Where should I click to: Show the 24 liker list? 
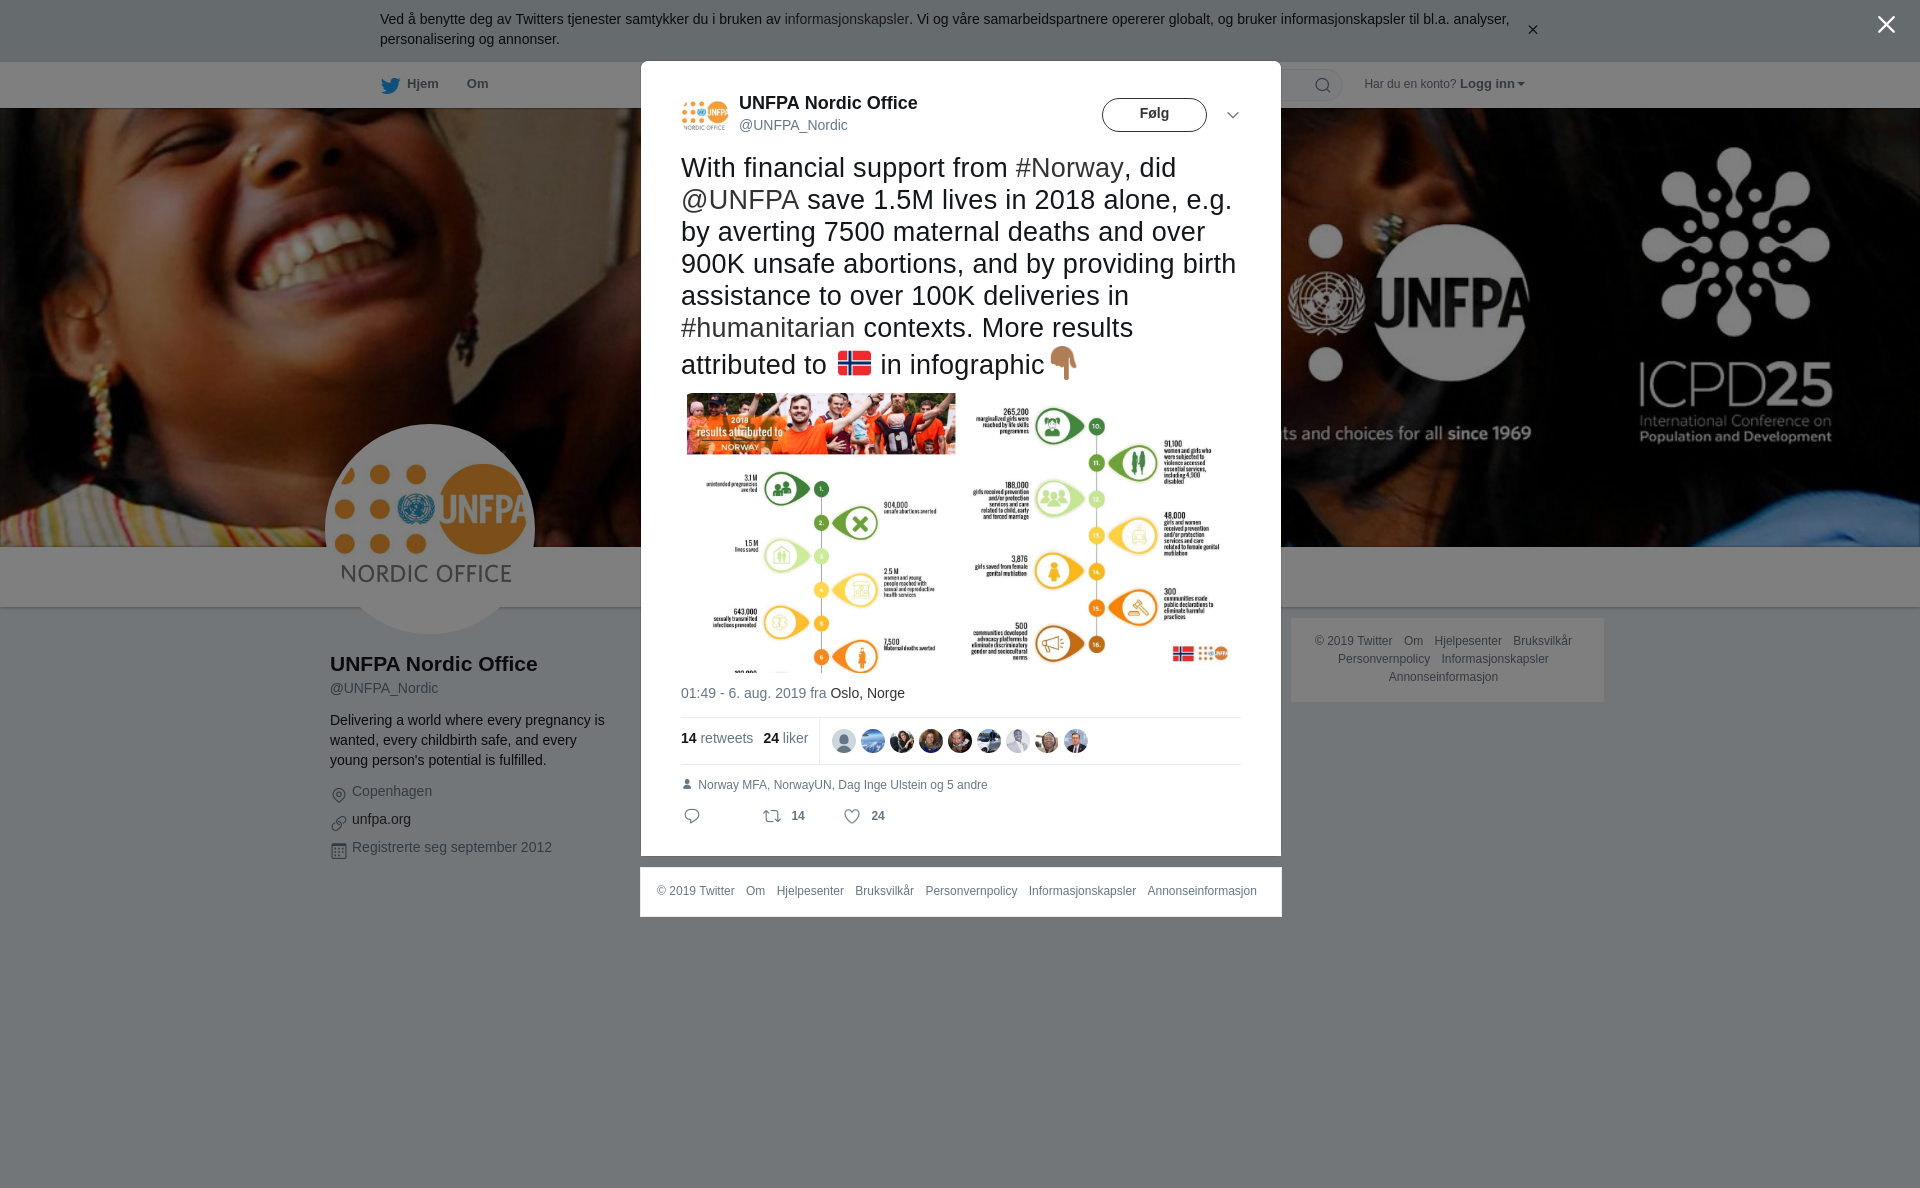point(785,738)
